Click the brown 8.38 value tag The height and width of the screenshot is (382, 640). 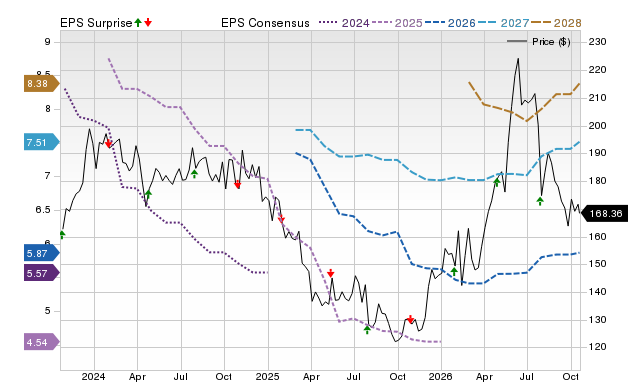42,84
